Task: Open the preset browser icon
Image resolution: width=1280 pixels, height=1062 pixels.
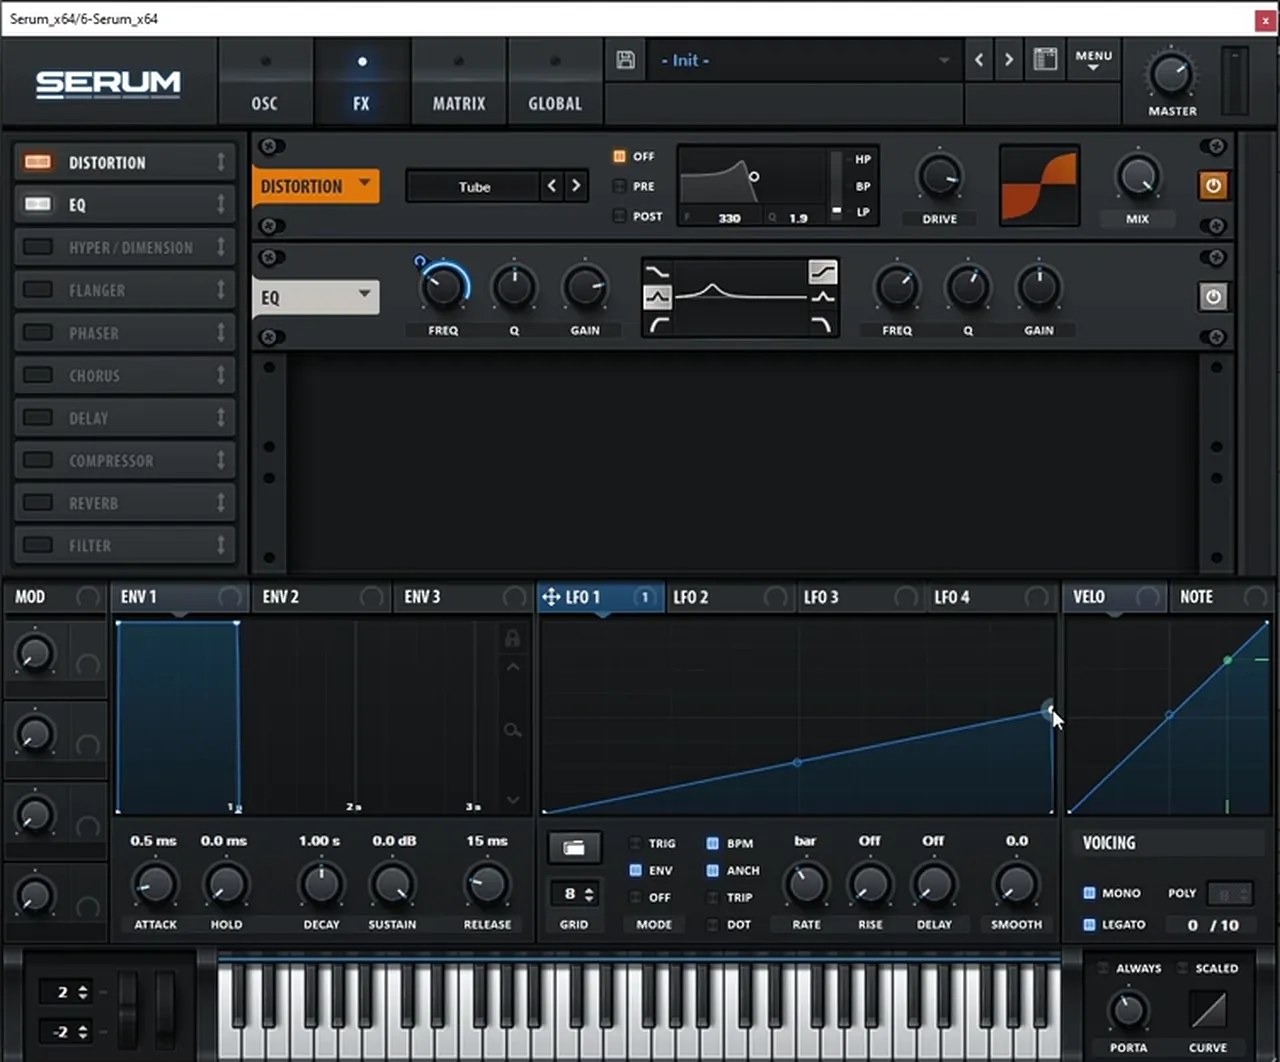Action: tap(1045, 59)
